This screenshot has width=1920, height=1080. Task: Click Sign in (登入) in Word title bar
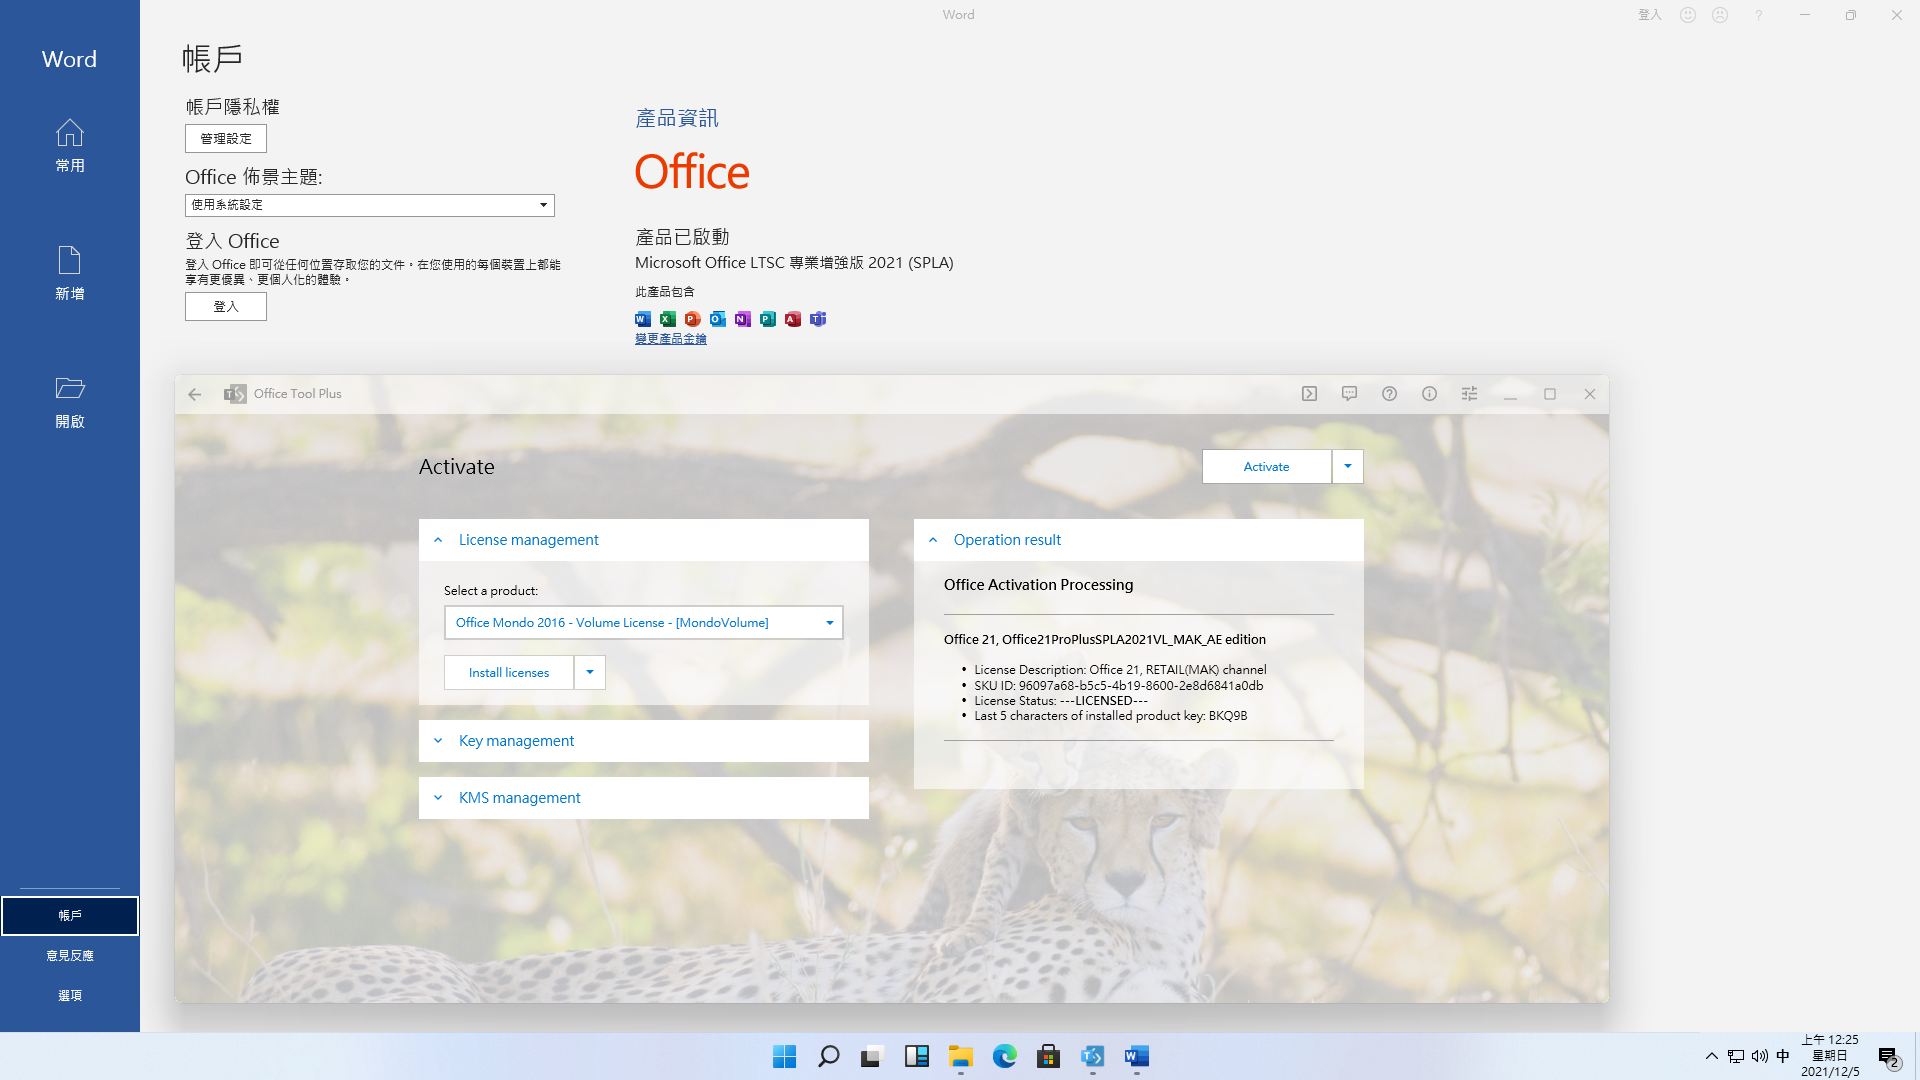[1650, 15]
